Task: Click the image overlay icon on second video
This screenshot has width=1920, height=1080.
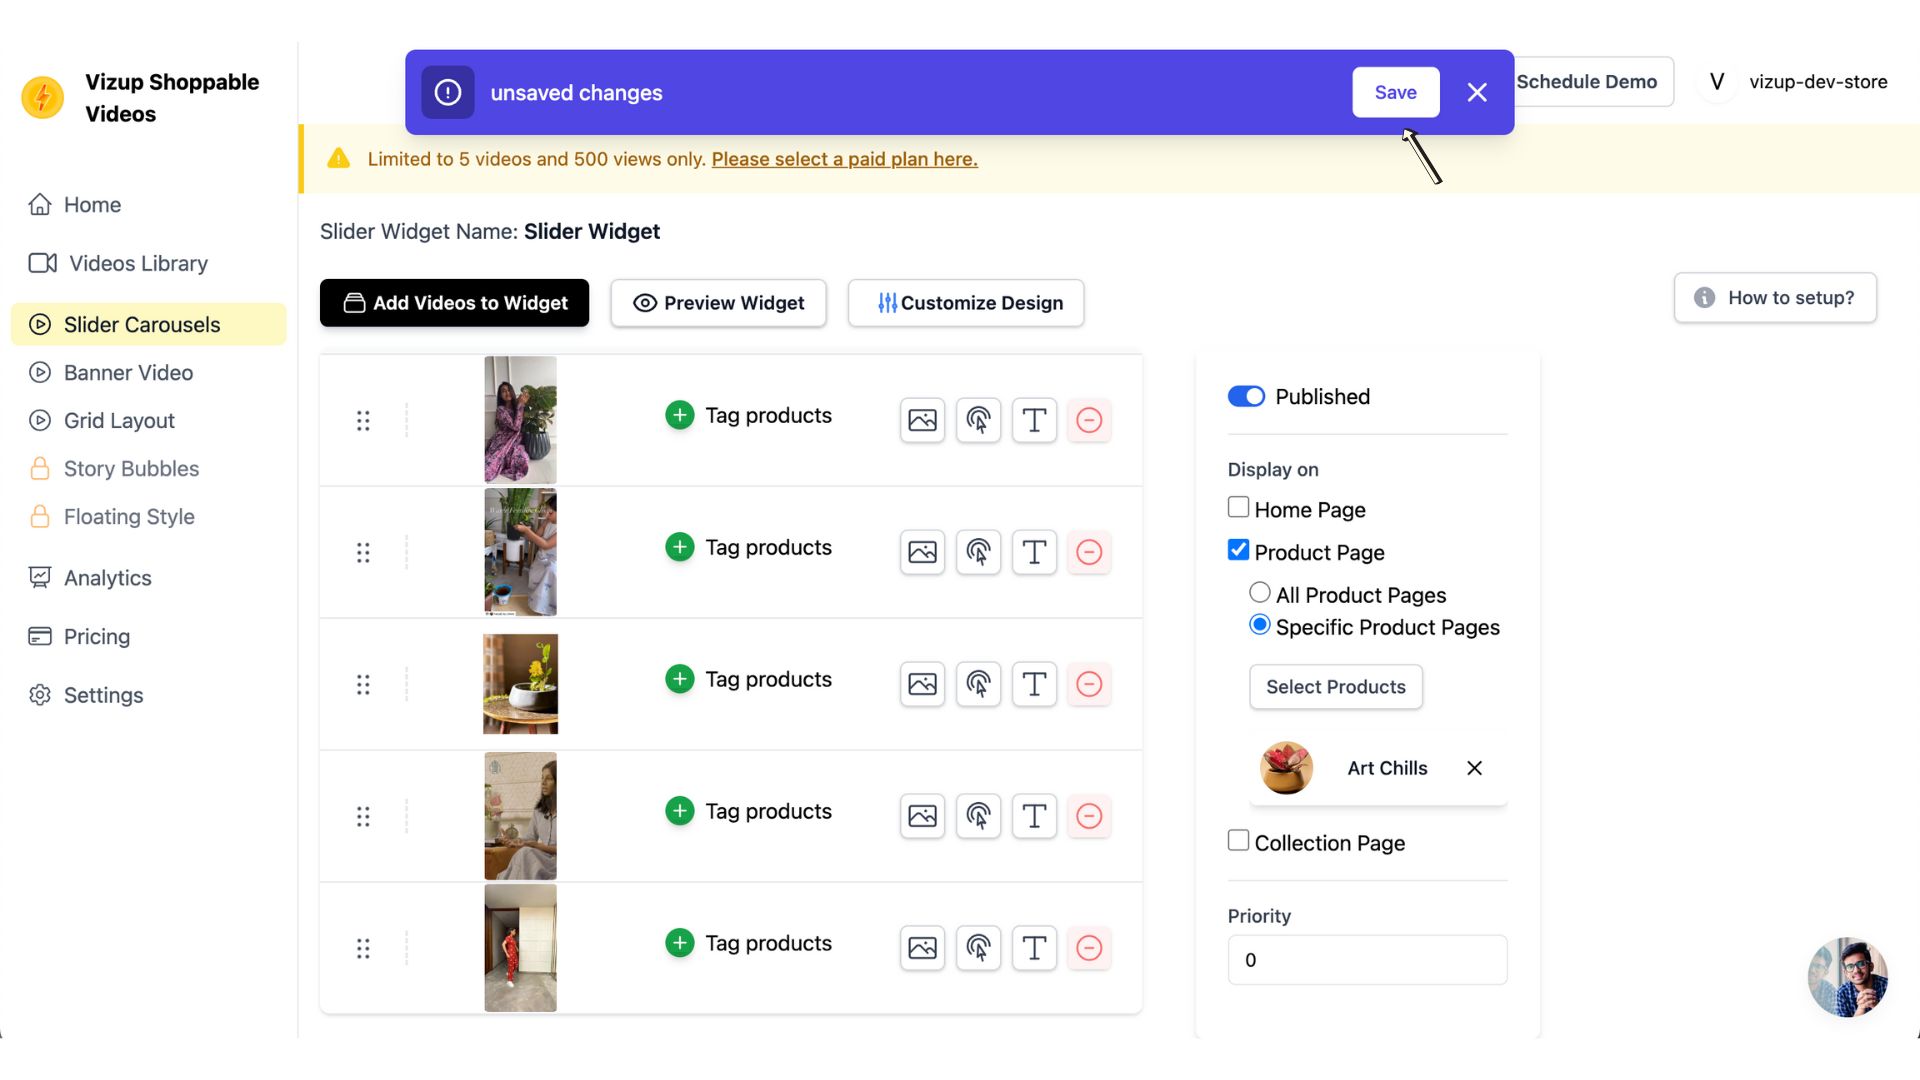Action: (922, 551)
